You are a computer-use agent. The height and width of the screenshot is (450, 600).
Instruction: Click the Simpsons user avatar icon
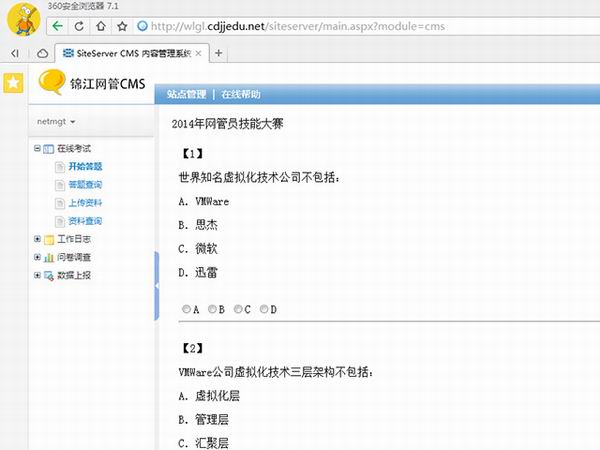22,17
